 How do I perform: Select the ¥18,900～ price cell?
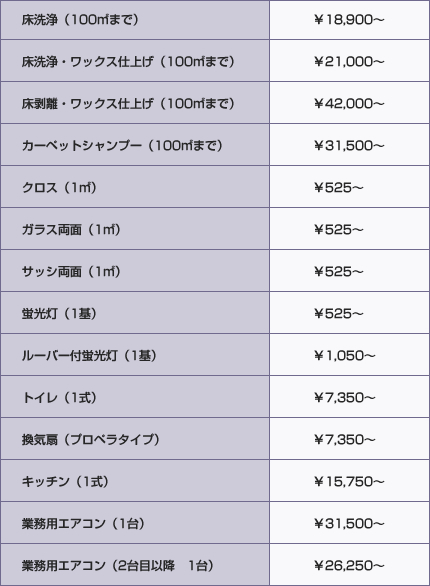coord(349,20)
